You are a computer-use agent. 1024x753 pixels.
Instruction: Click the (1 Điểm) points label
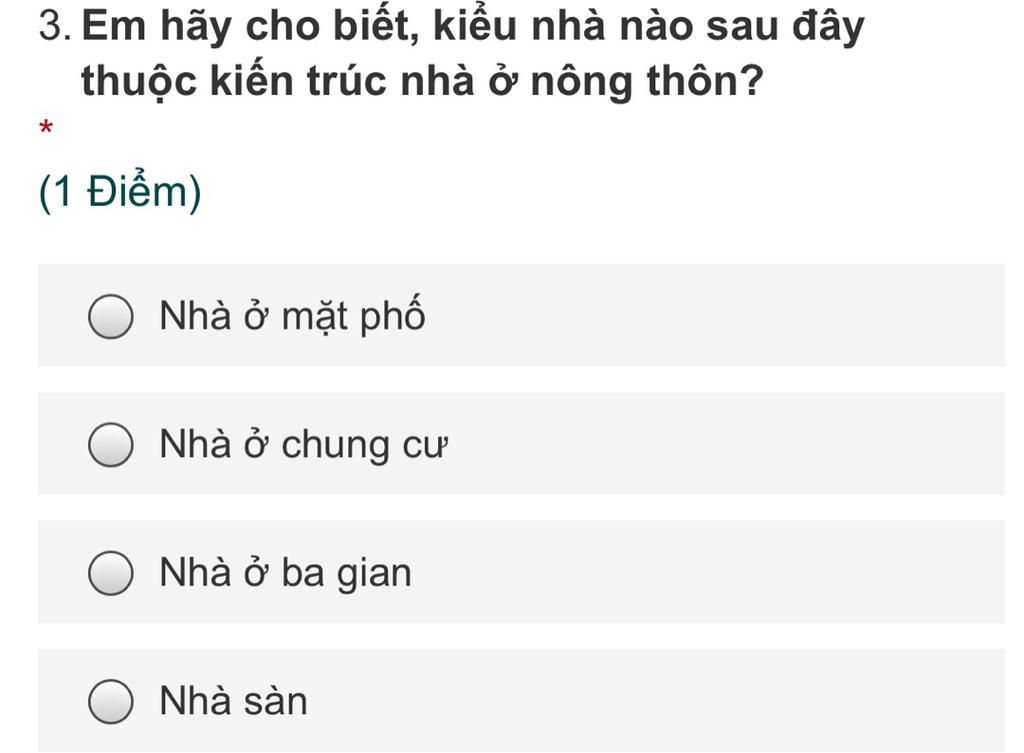[120, 192]
